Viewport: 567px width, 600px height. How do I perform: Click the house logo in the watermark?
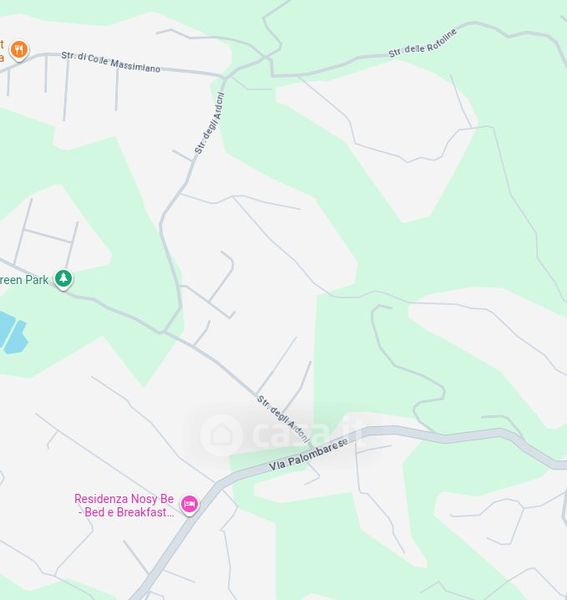point(221,435)
